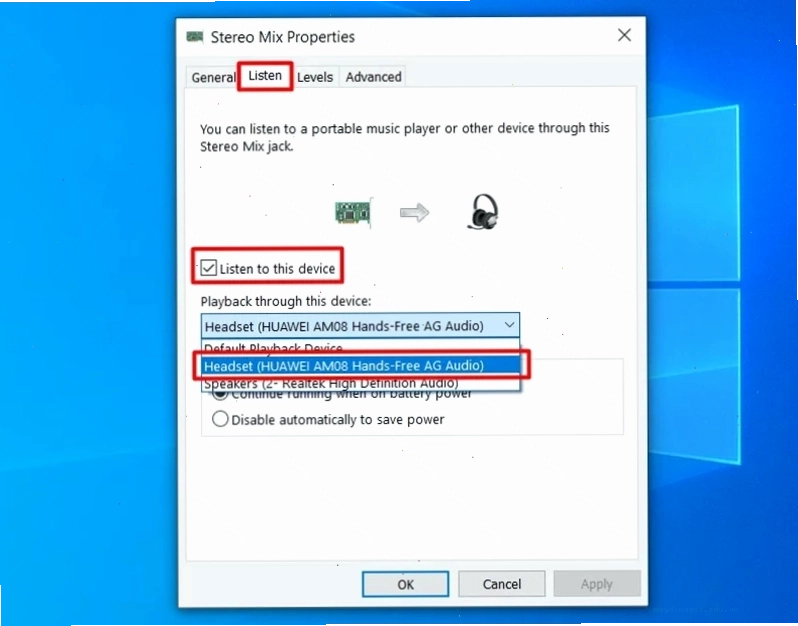Screen dimensions: 798x626
Task: Open the Advanced tab
Action: coord(373,77)
